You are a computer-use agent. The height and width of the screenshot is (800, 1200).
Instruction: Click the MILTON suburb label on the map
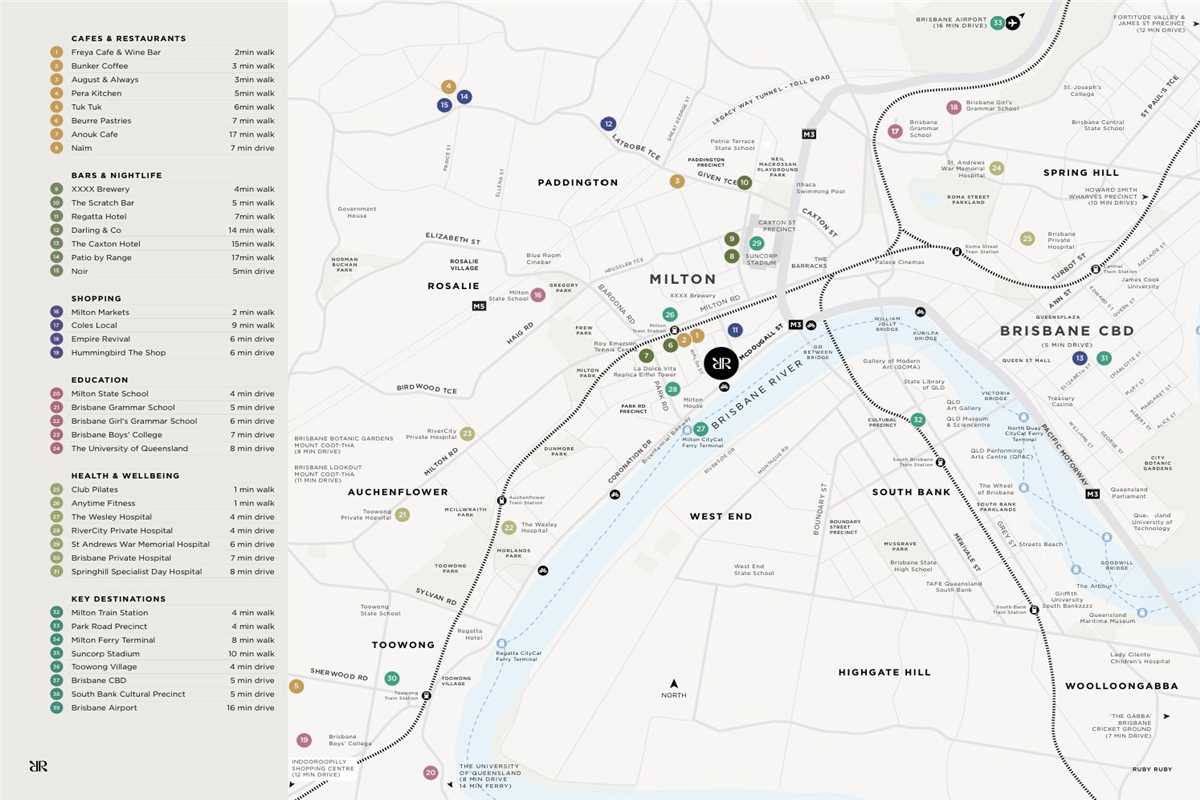(x=683, y=279)
